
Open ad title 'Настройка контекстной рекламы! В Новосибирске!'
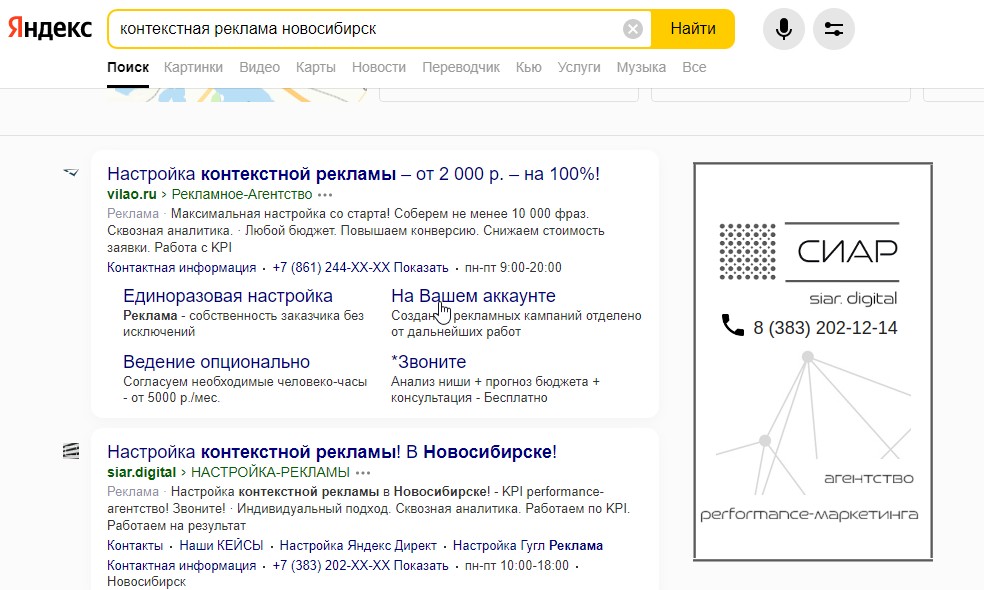click(x=332, y=452)
